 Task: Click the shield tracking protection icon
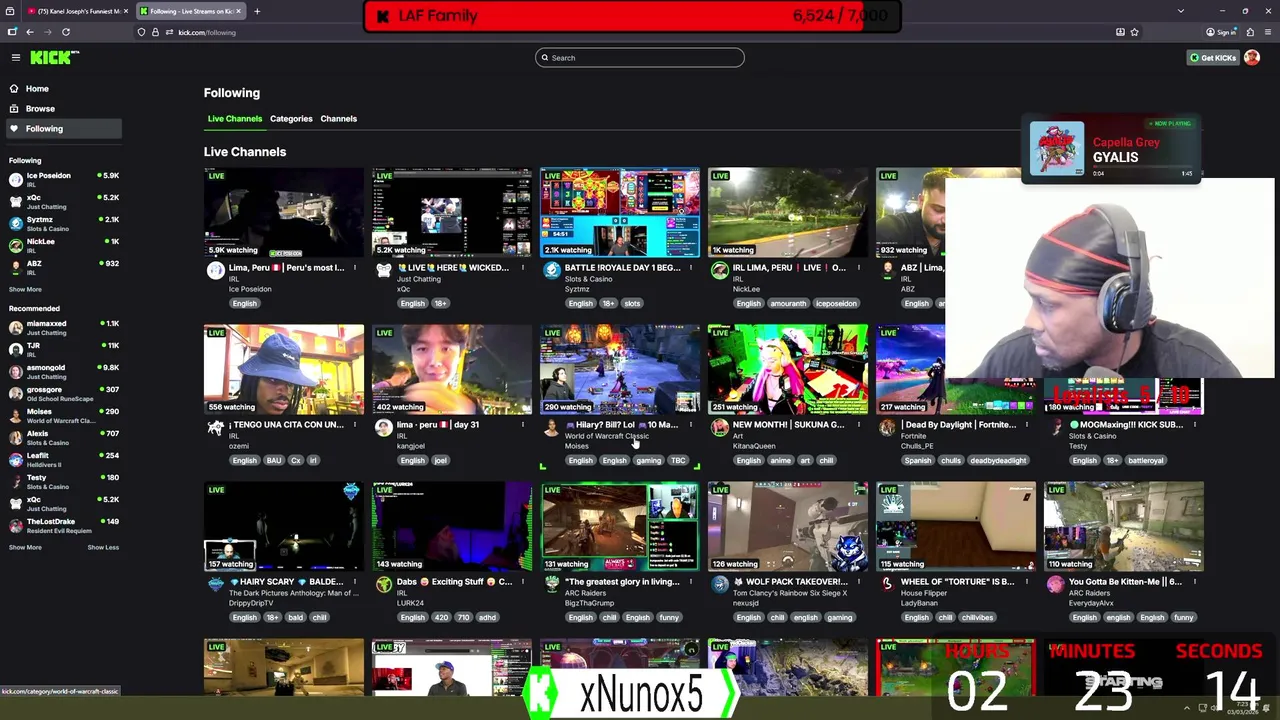[x=141, y=32]
